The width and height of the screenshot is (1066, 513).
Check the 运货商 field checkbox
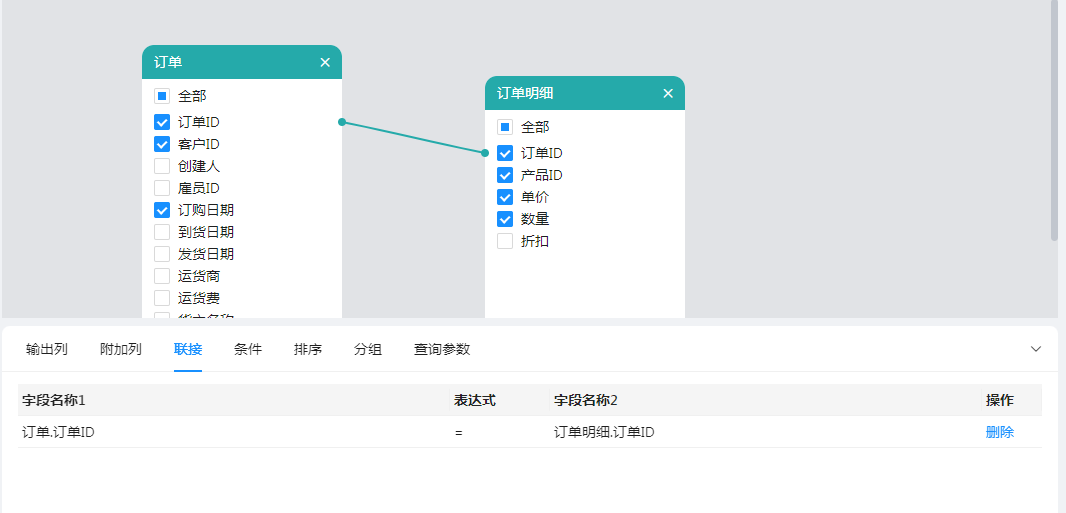162,276
